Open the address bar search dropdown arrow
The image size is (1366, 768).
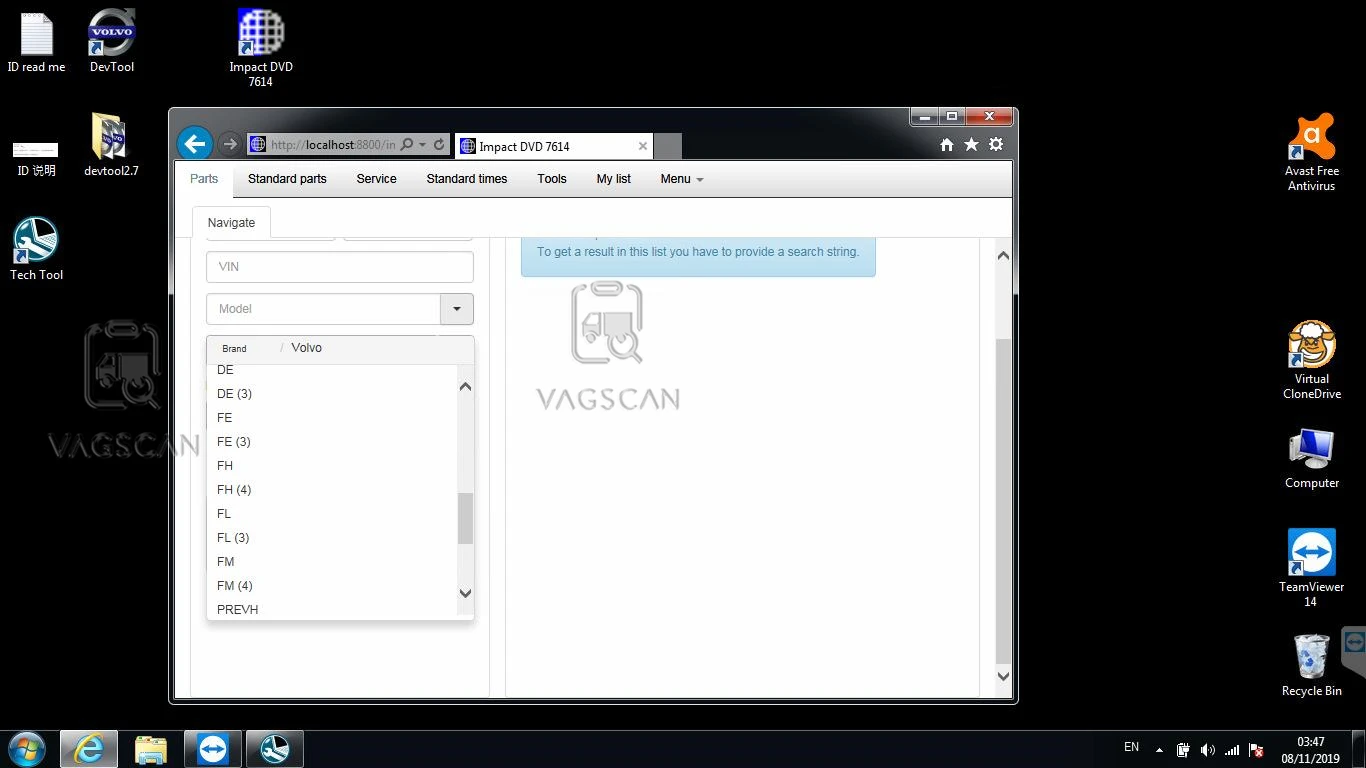tap(423, 145)
